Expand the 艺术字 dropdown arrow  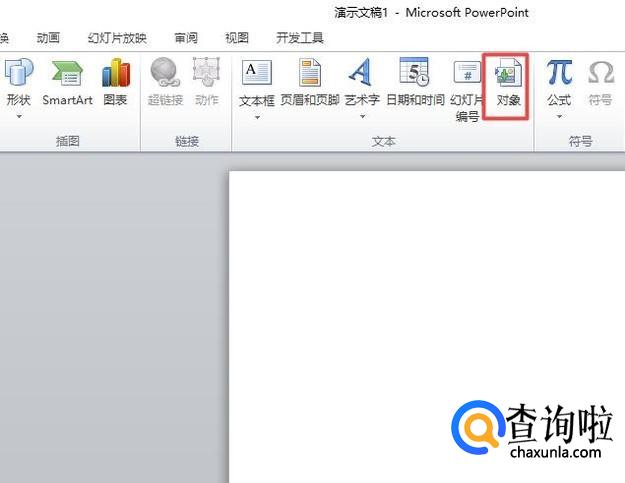(x=362, y=116)
